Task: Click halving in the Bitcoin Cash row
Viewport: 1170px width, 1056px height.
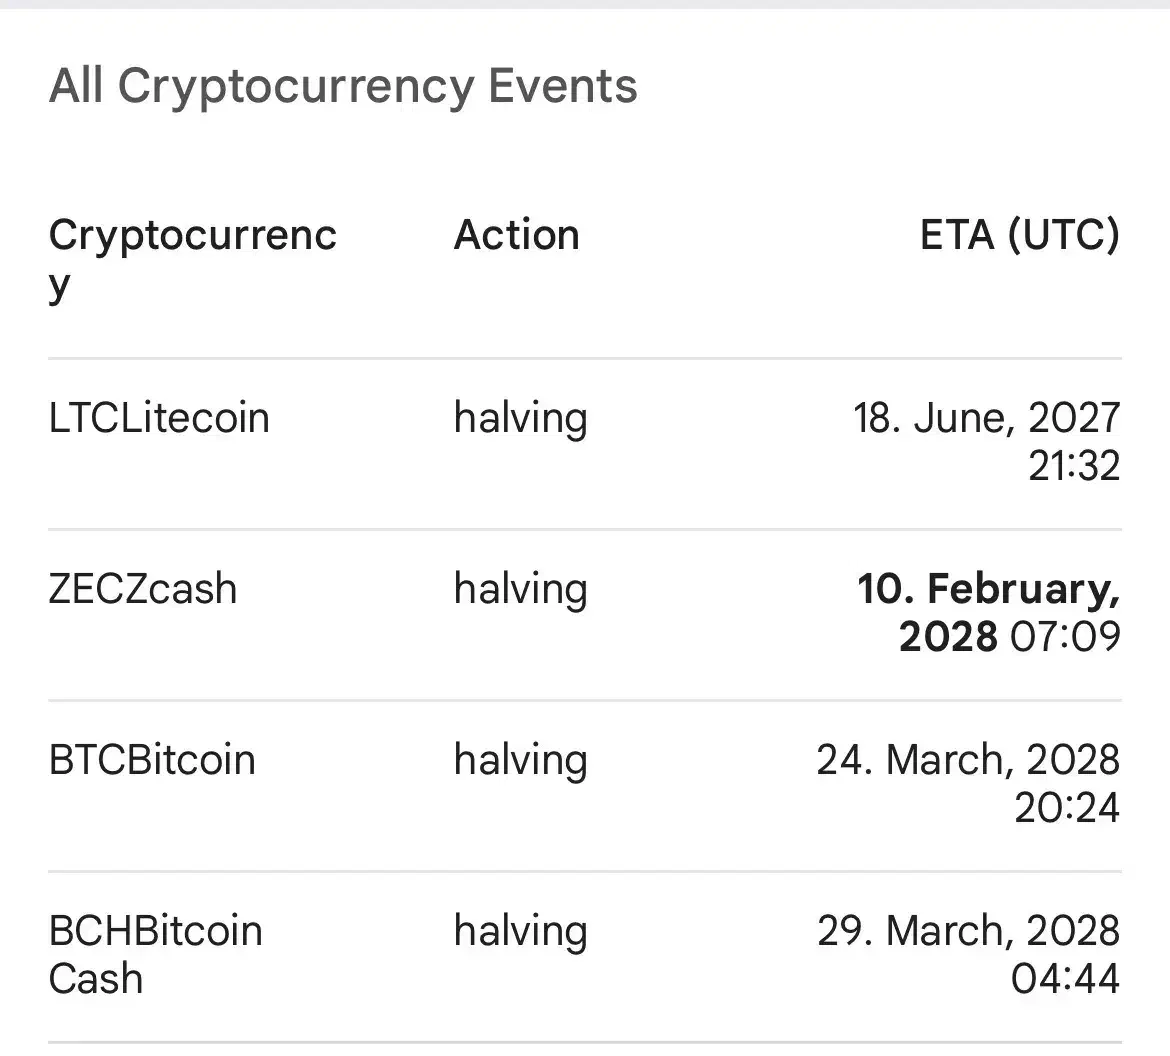Action: (x=520, y=931)
